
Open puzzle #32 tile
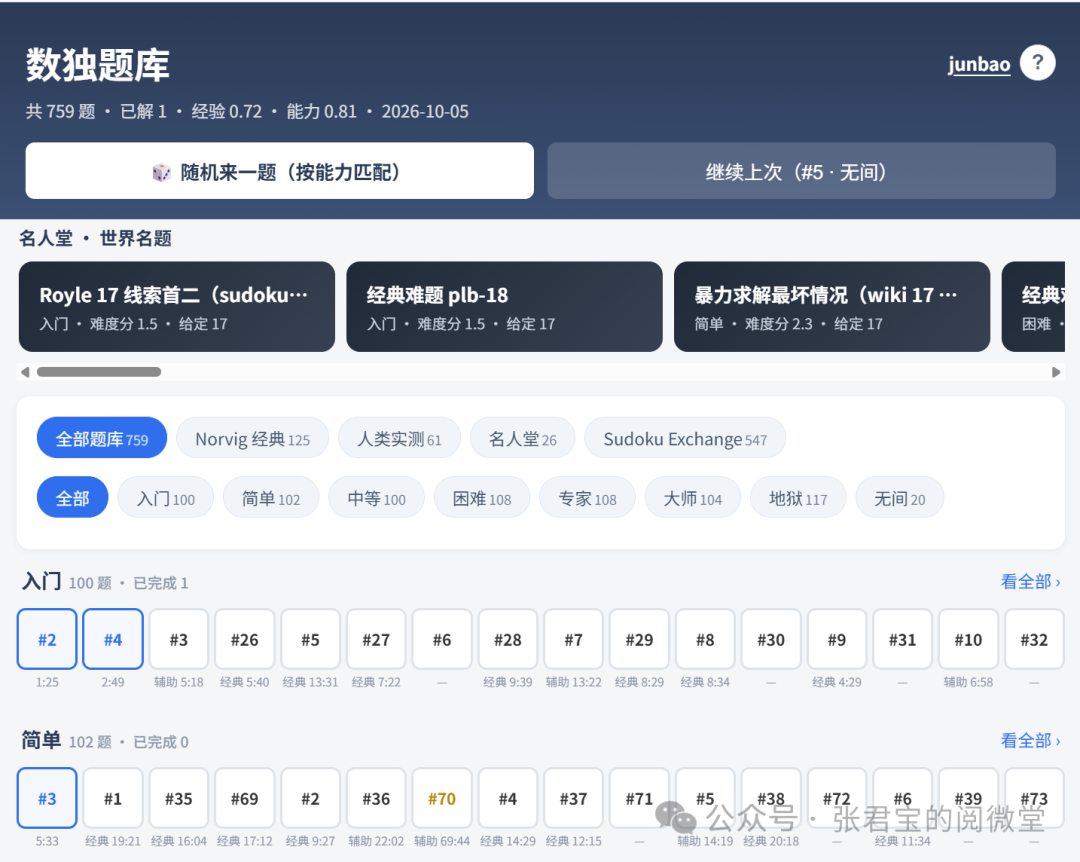(1034, 639)
